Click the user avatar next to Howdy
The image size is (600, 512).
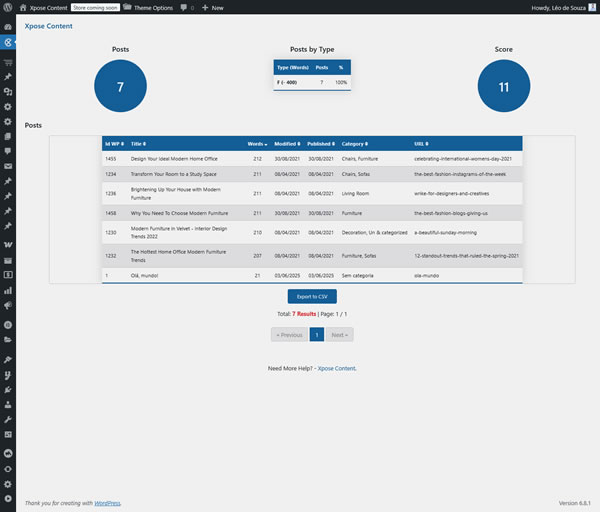pos(592,7)
